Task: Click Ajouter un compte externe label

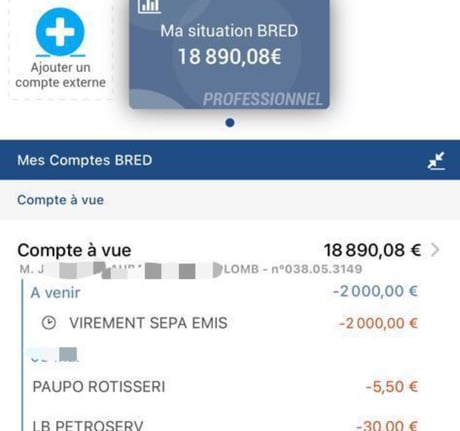Action: click(x=60, y=75)
